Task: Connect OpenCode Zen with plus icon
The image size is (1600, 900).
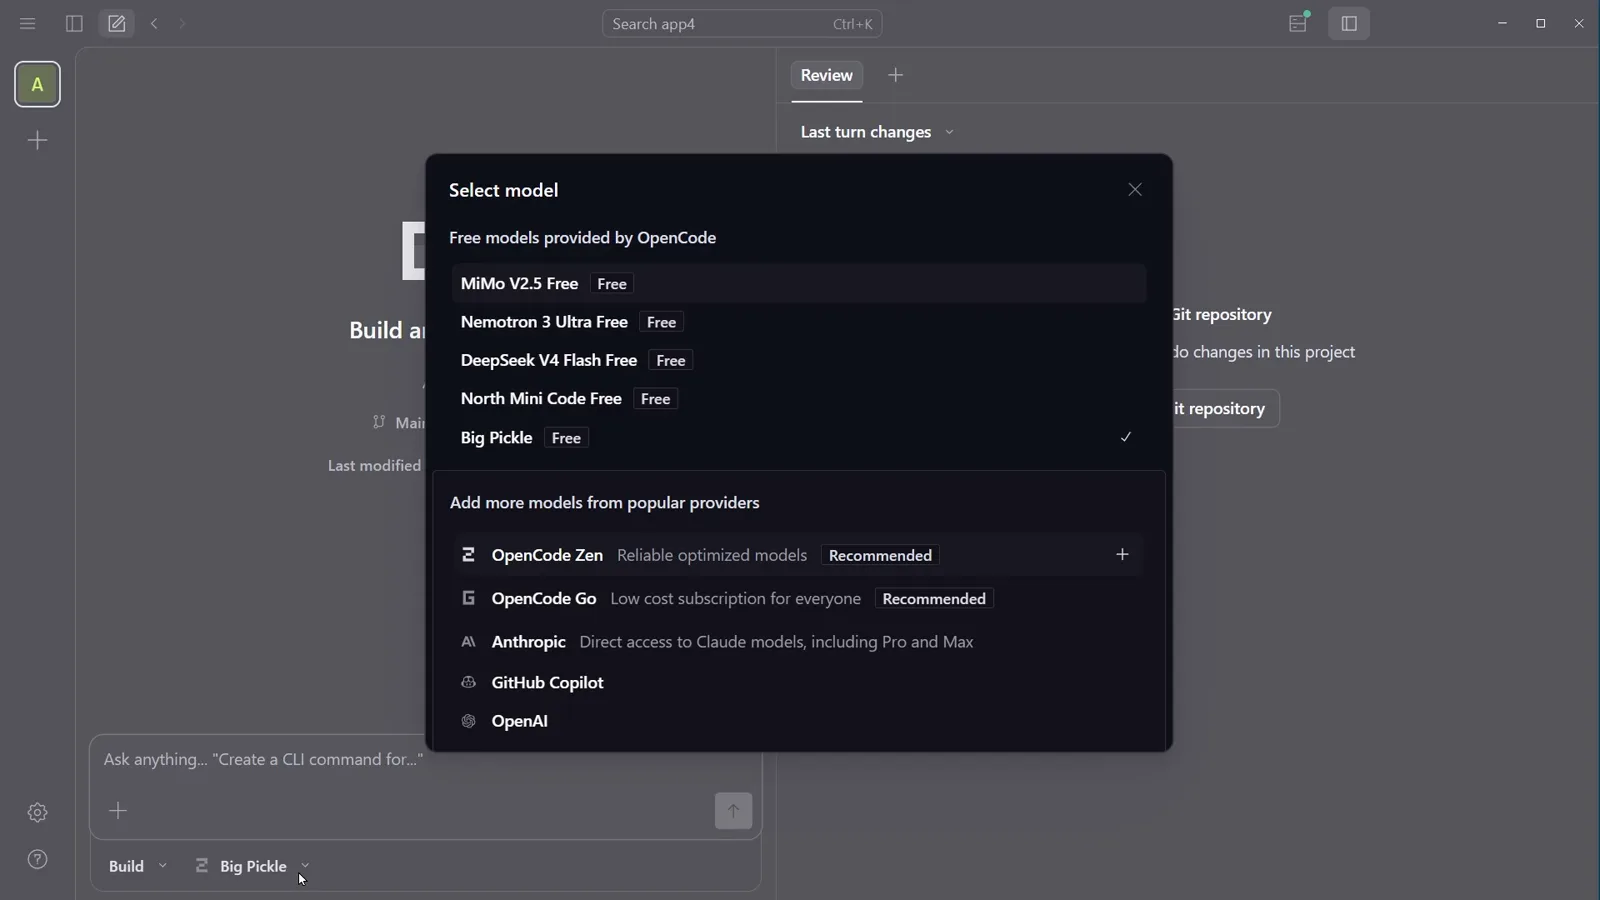Action: click(x=1122, y=555)
